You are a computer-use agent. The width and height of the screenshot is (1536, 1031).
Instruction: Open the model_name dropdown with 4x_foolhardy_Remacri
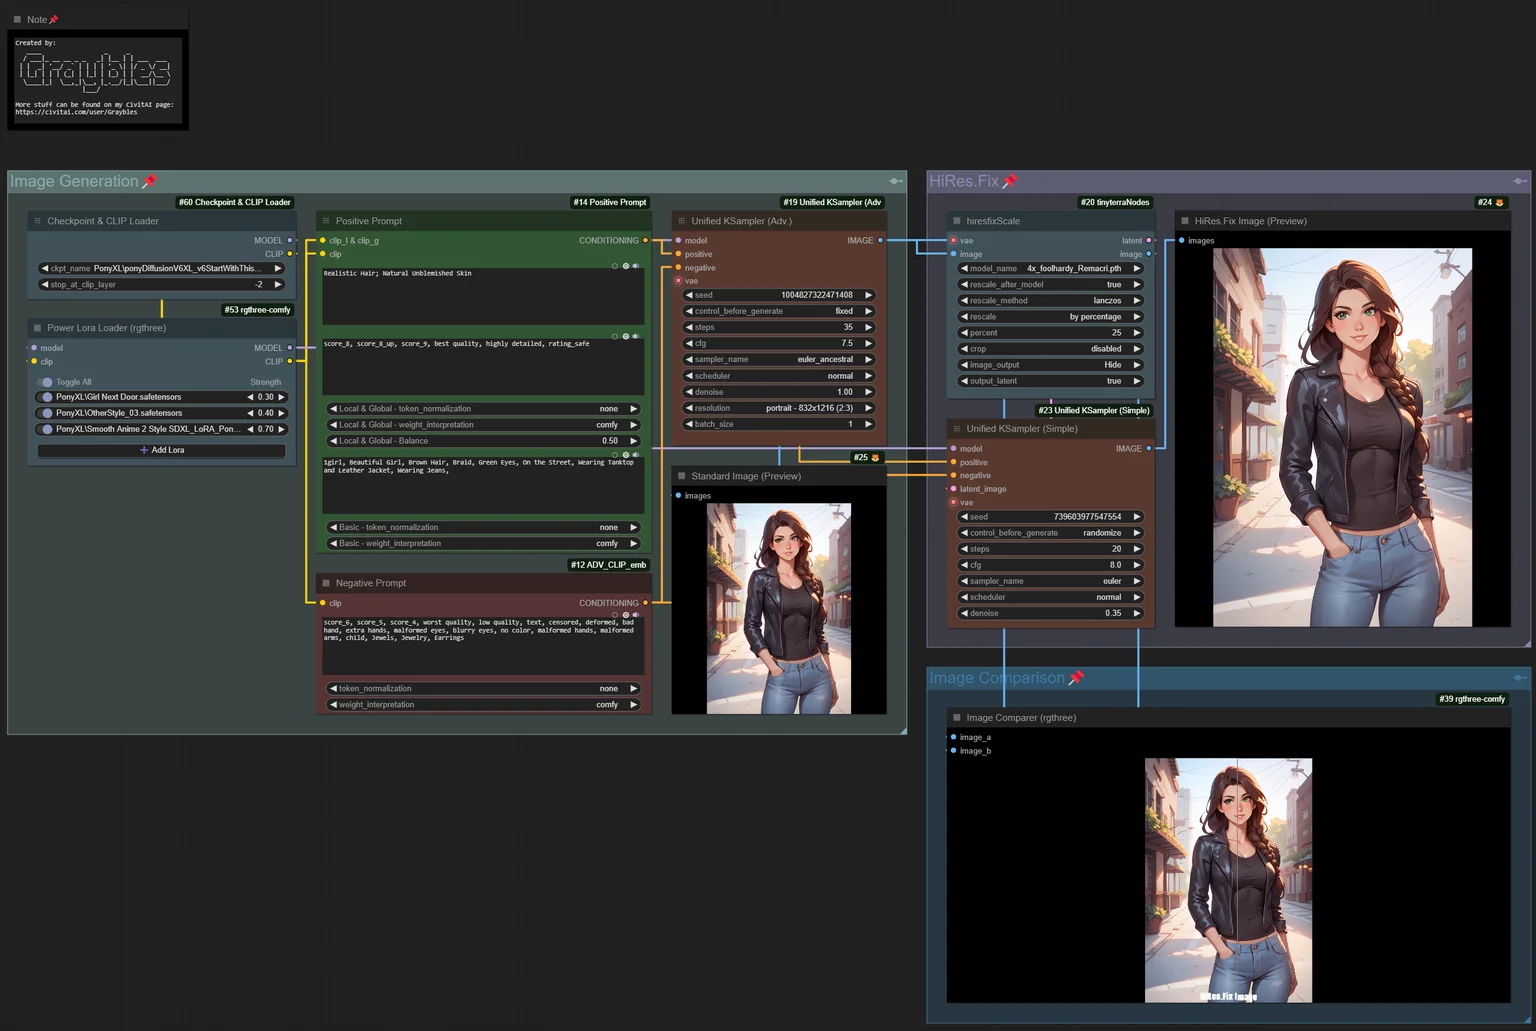point(1050,269)
